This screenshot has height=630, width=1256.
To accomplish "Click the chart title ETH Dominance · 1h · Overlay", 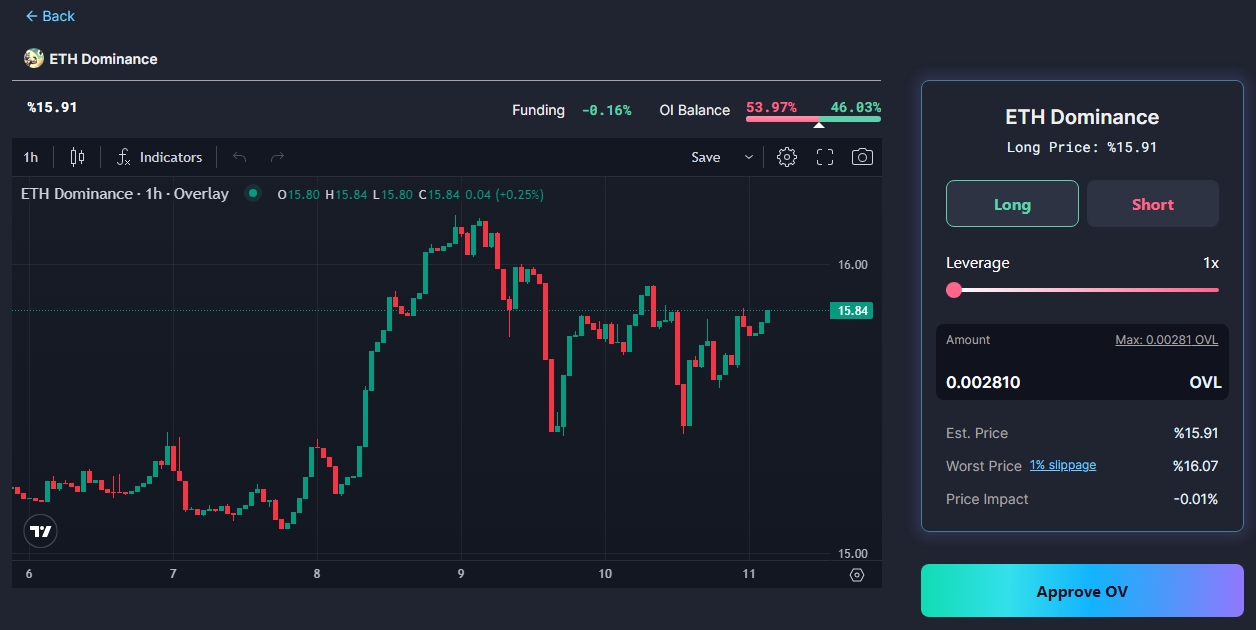I will coord(125,193).
